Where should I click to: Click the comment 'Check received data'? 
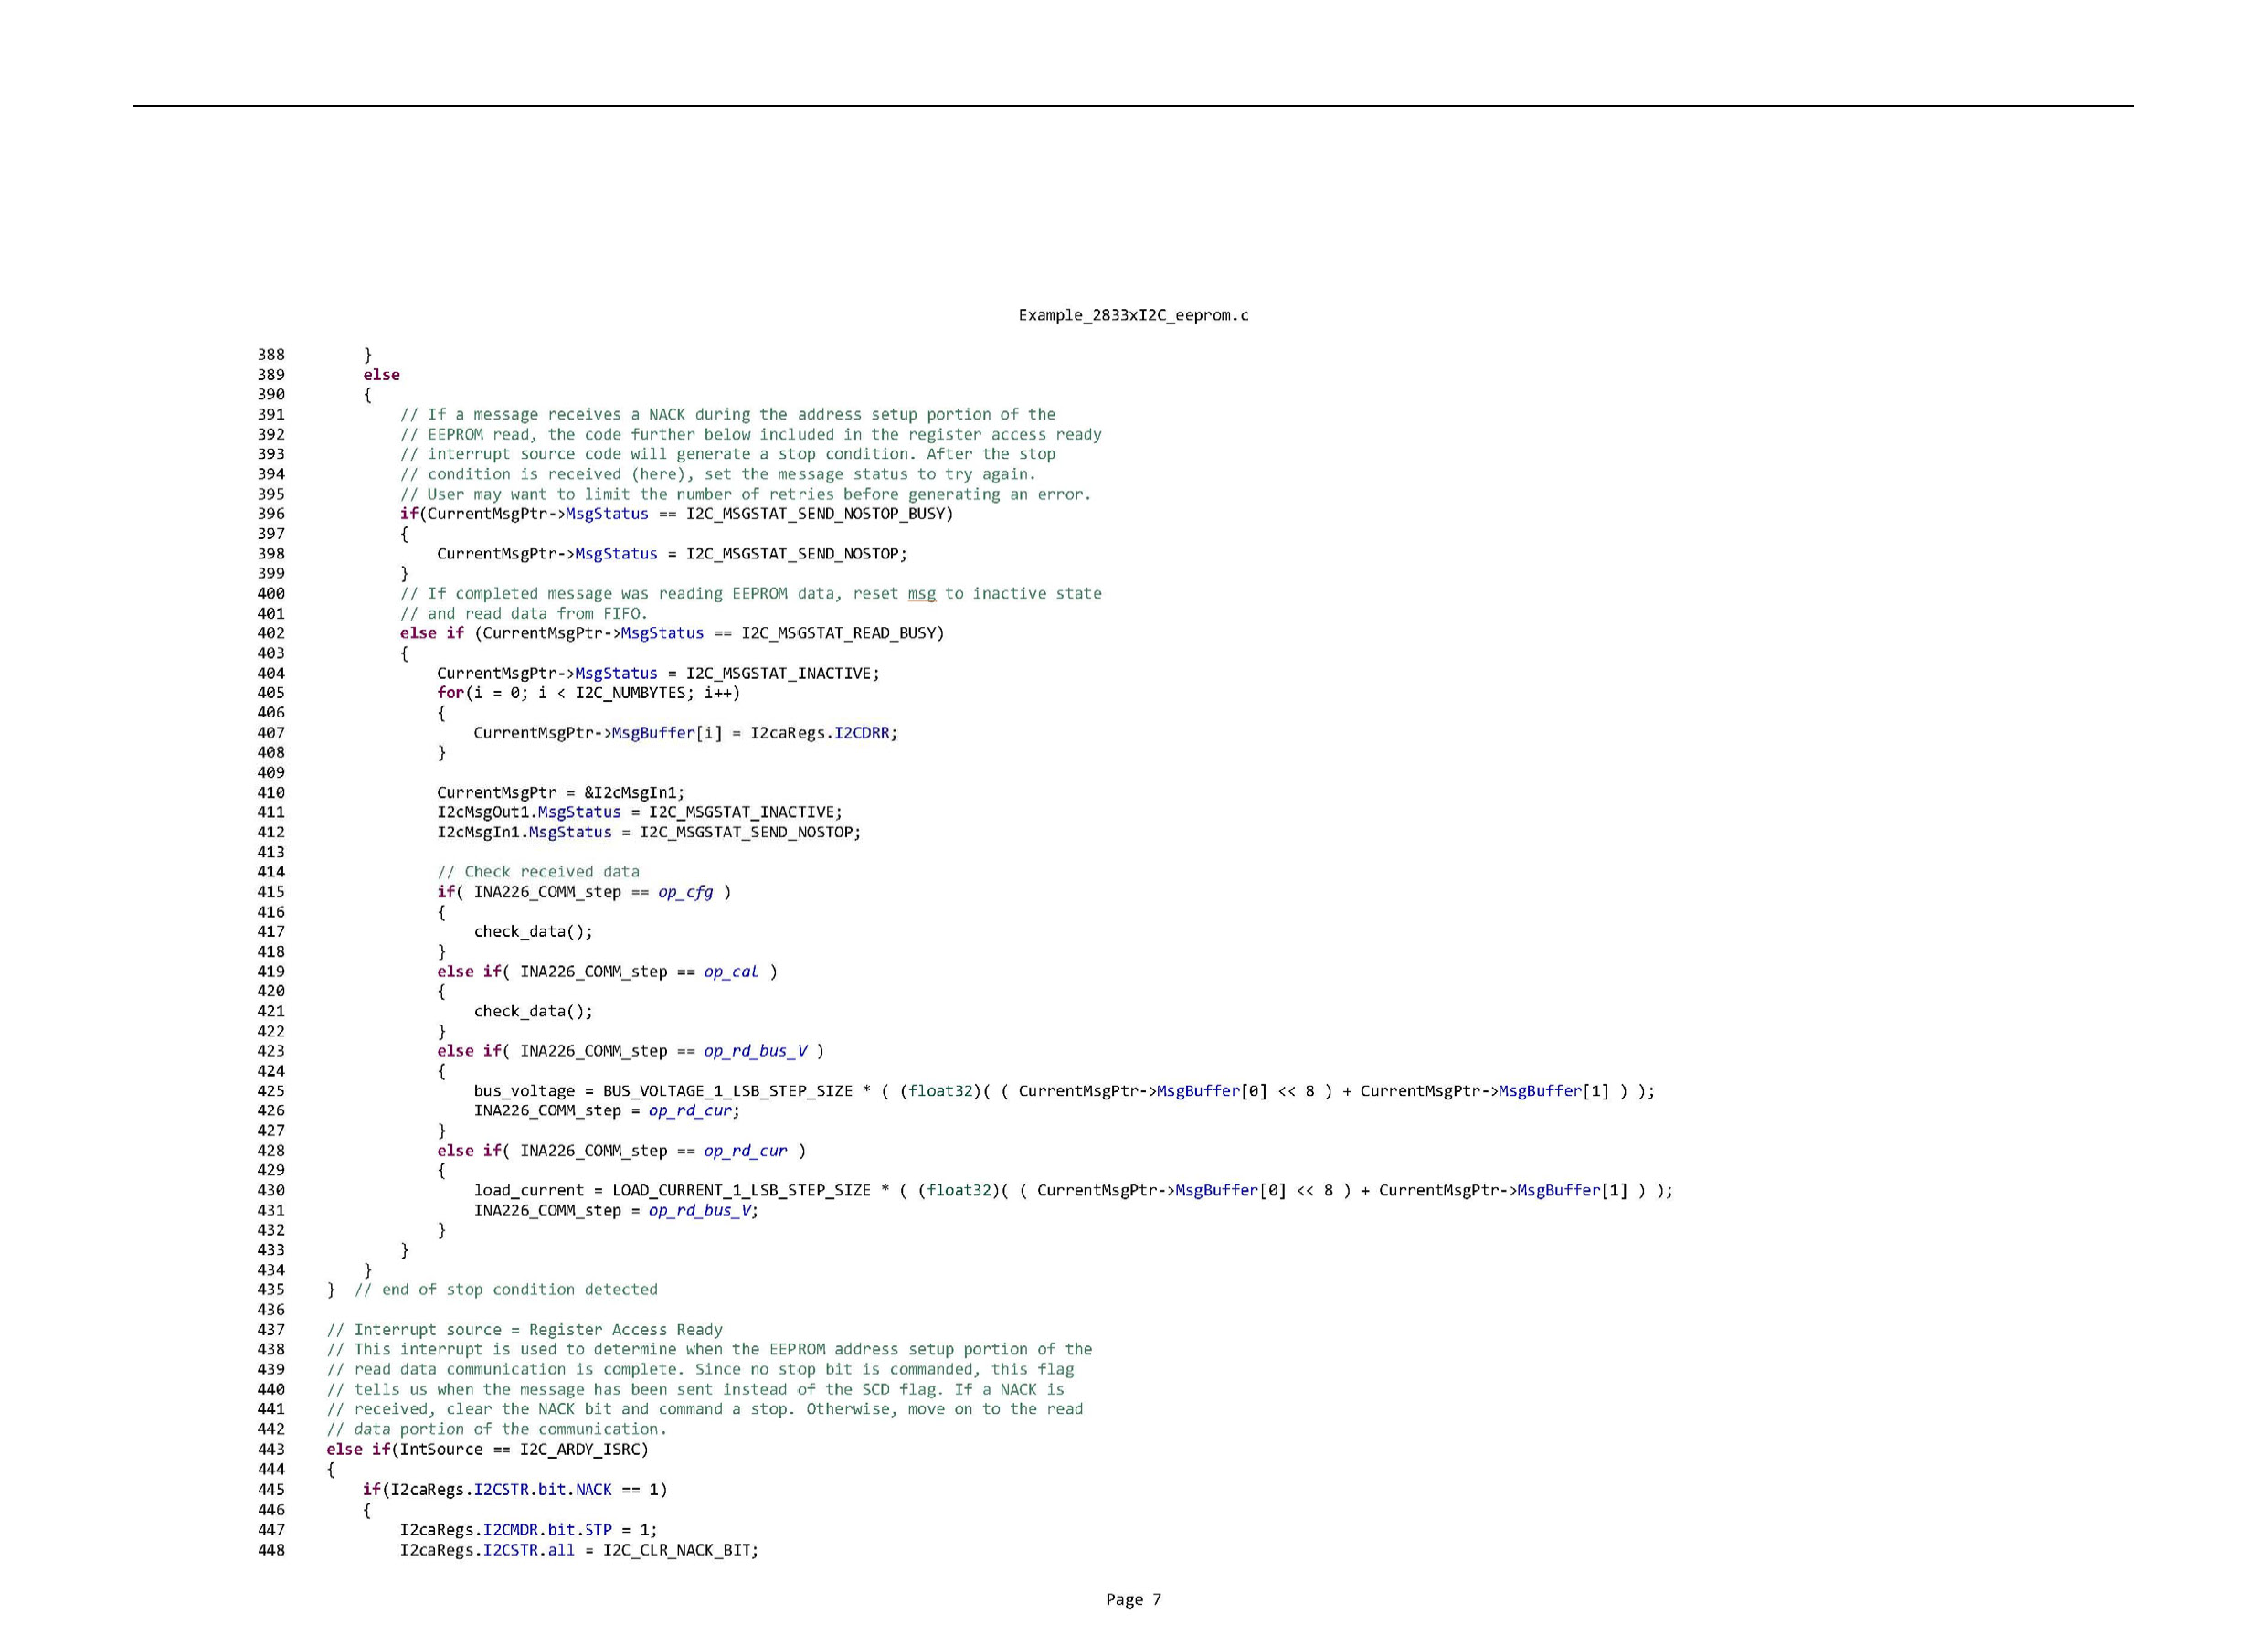[x=538, y=872]
